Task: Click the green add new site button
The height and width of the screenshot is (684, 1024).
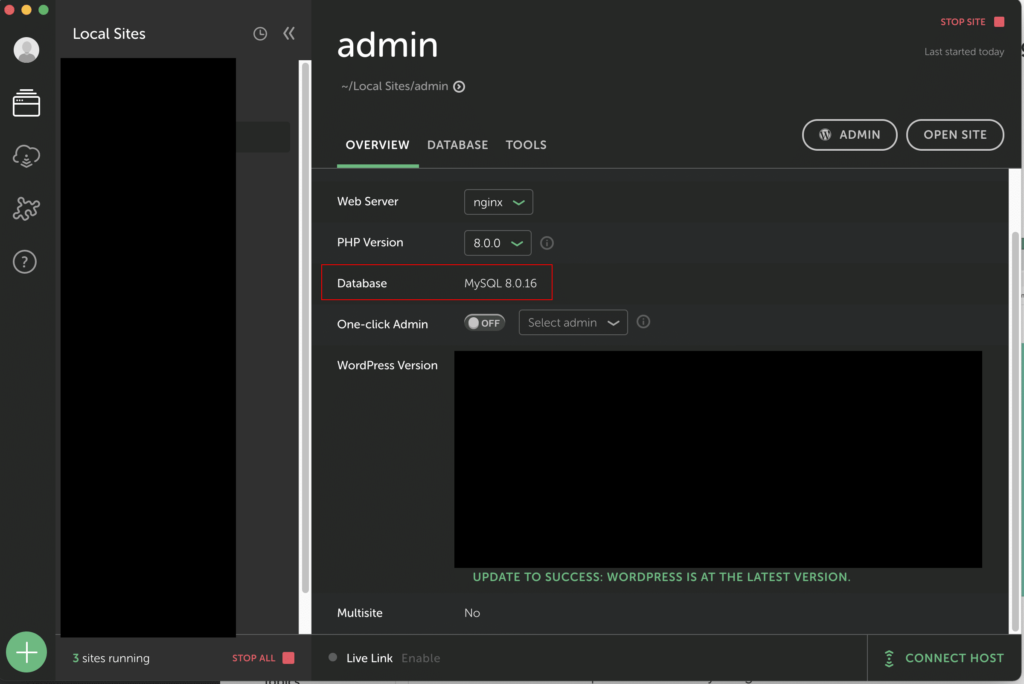Action: [x=26, y=653]
